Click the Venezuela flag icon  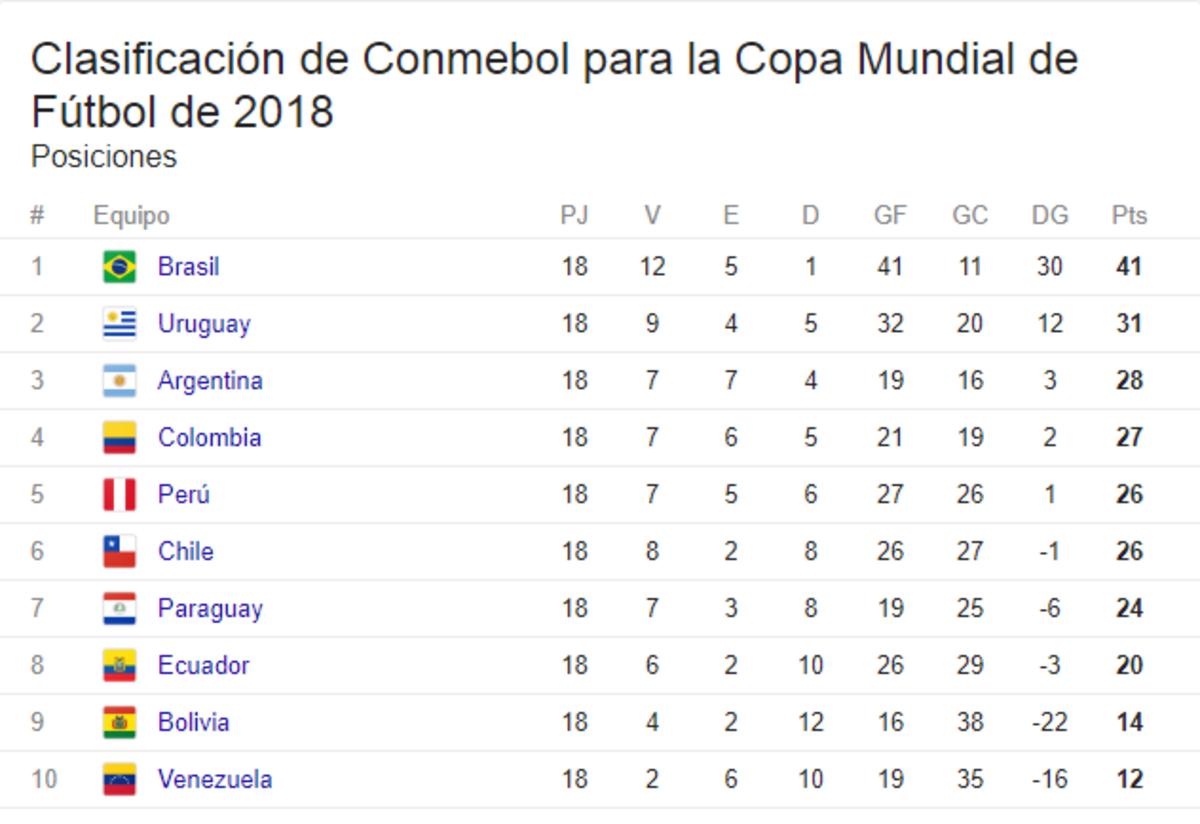[119, 780]
